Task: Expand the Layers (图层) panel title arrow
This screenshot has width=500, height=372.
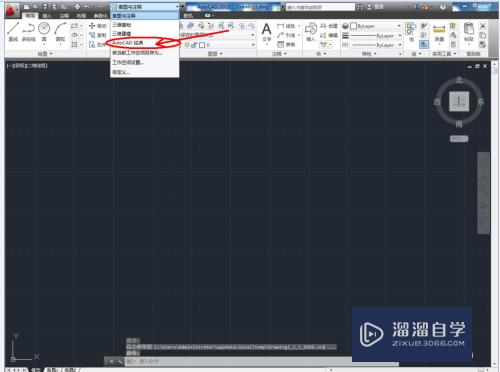Action: tap(221, 54)
